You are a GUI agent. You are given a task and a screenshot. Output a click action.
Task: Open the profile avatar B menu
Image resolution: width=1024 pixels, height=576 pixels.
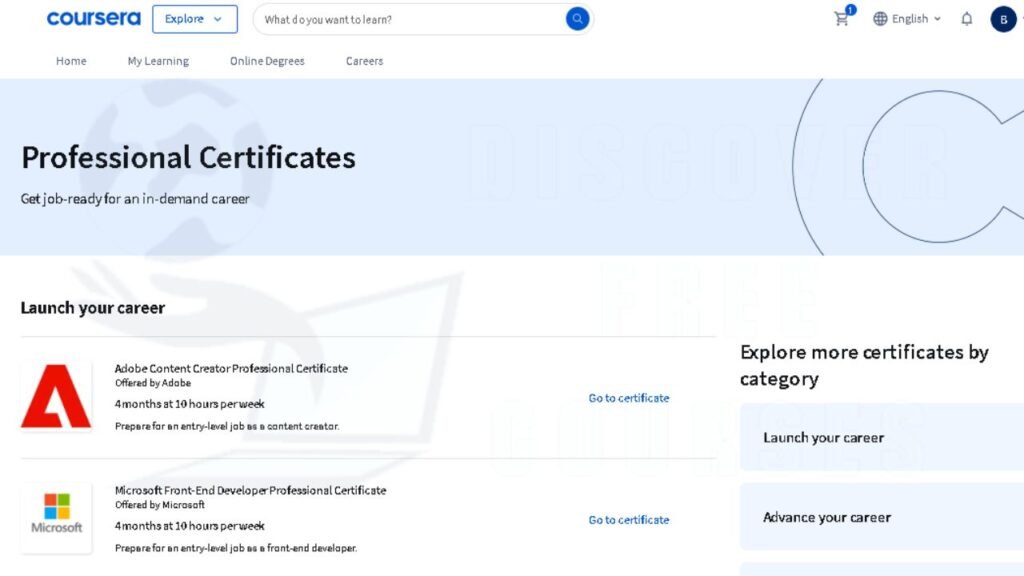1003,19
